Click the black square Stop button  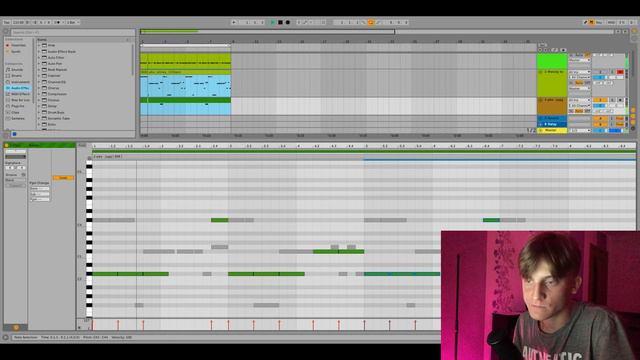(x=280, y=22)
